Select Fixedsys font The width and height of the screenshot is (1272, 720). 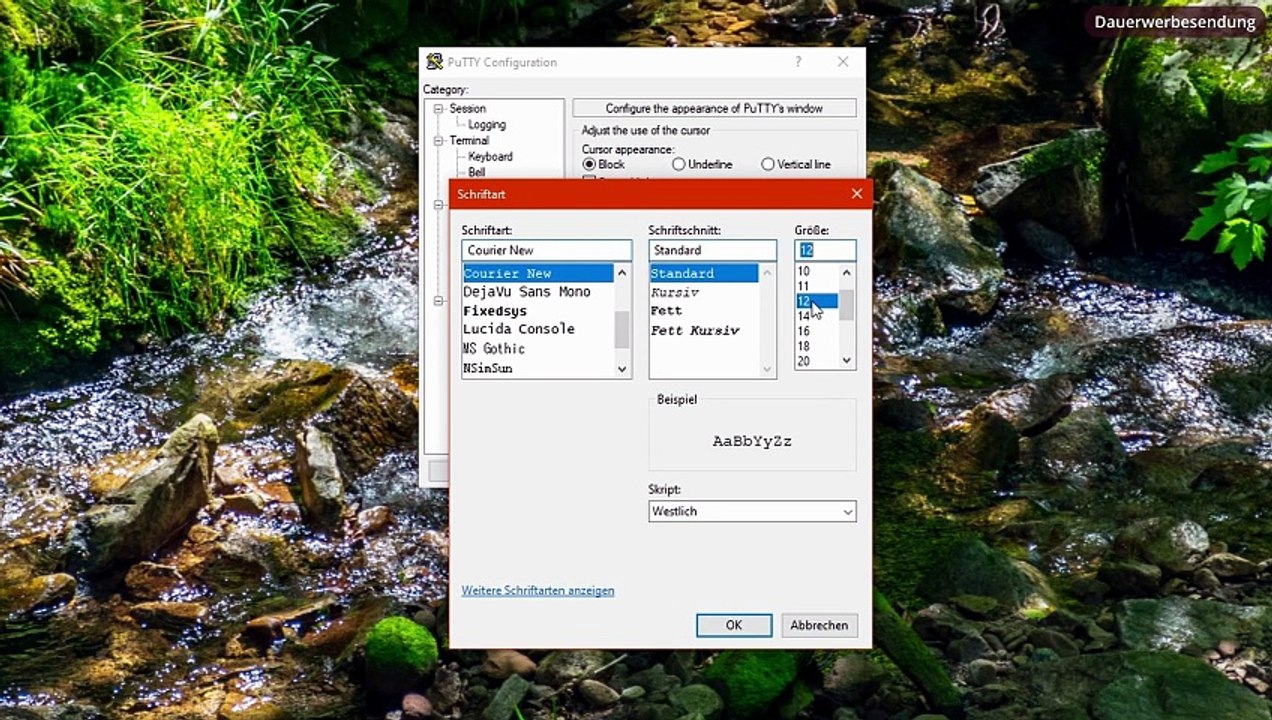point(538,311)
